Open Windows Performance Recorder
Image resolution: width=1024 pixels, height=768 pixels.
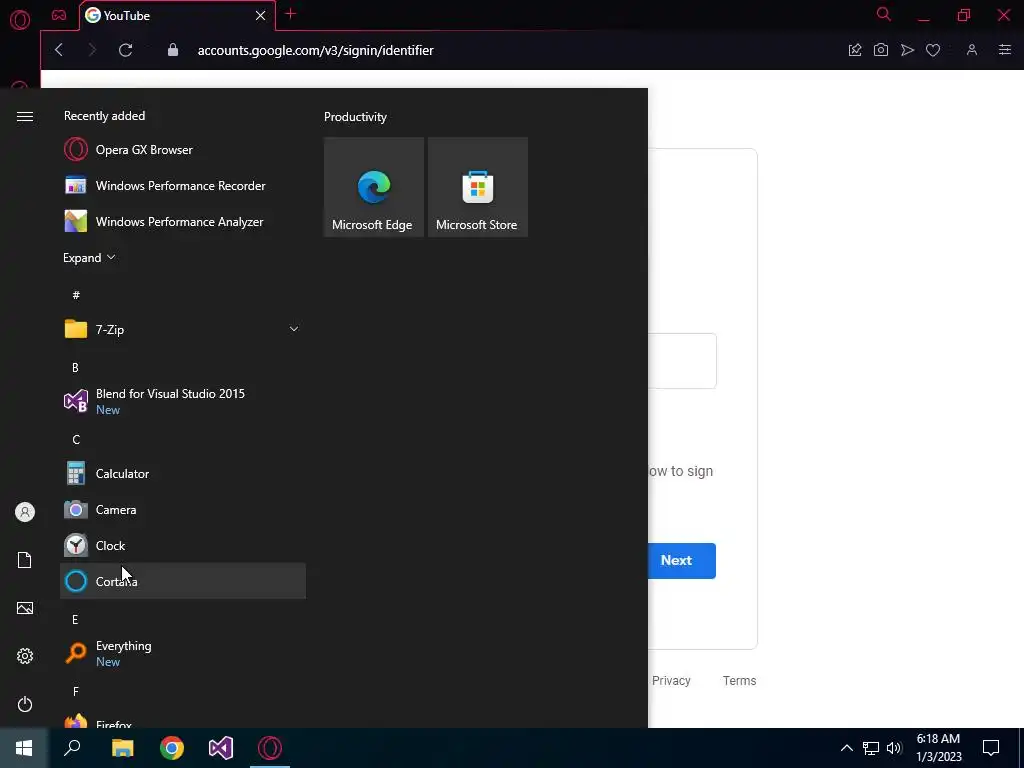click(183, 185)
